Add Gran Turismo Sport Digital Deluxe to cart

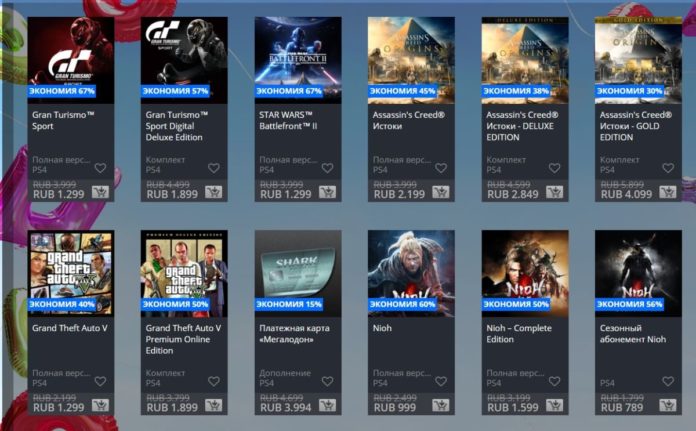click(214, 192)
